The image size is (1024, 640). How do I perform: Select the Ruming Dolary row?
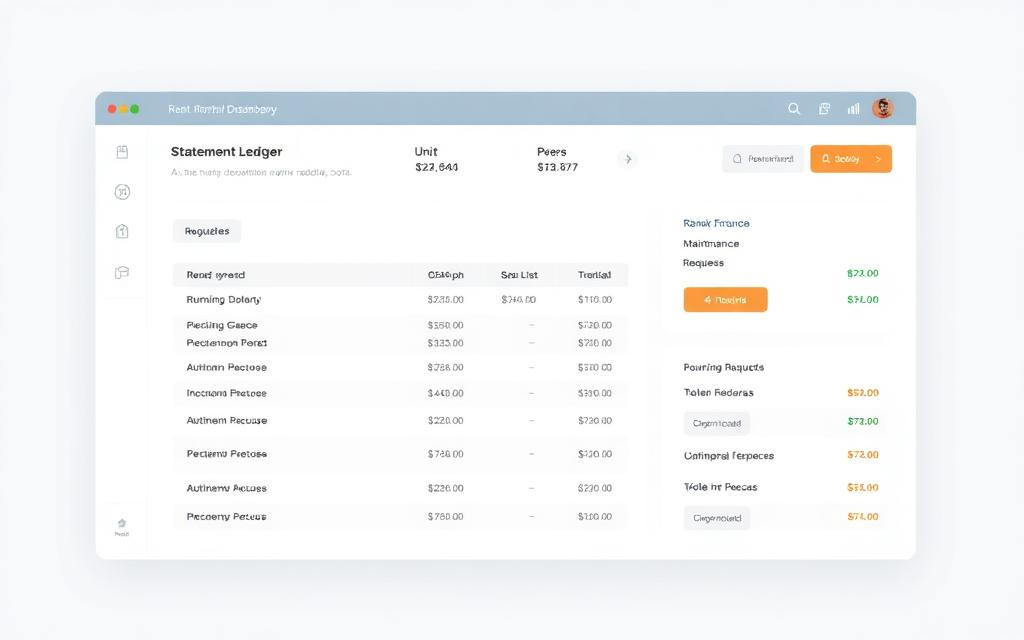click(400, 300)
